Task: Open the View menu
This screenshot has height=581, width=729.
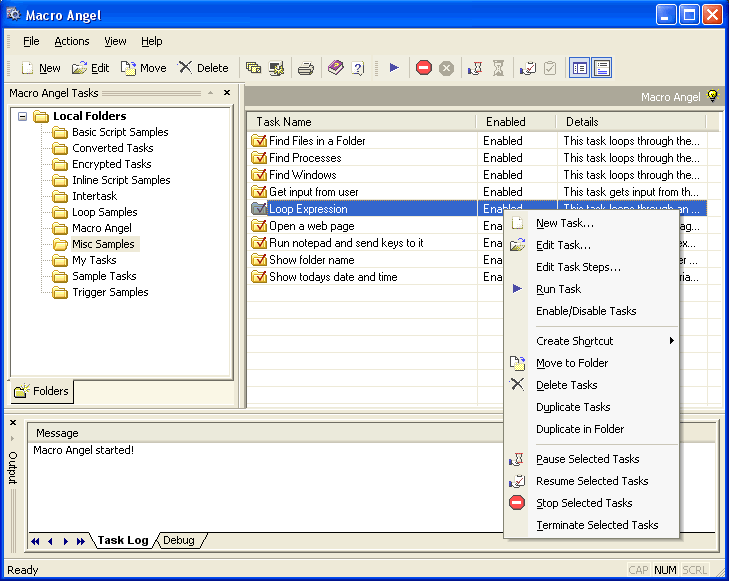Action: (115, 41)
